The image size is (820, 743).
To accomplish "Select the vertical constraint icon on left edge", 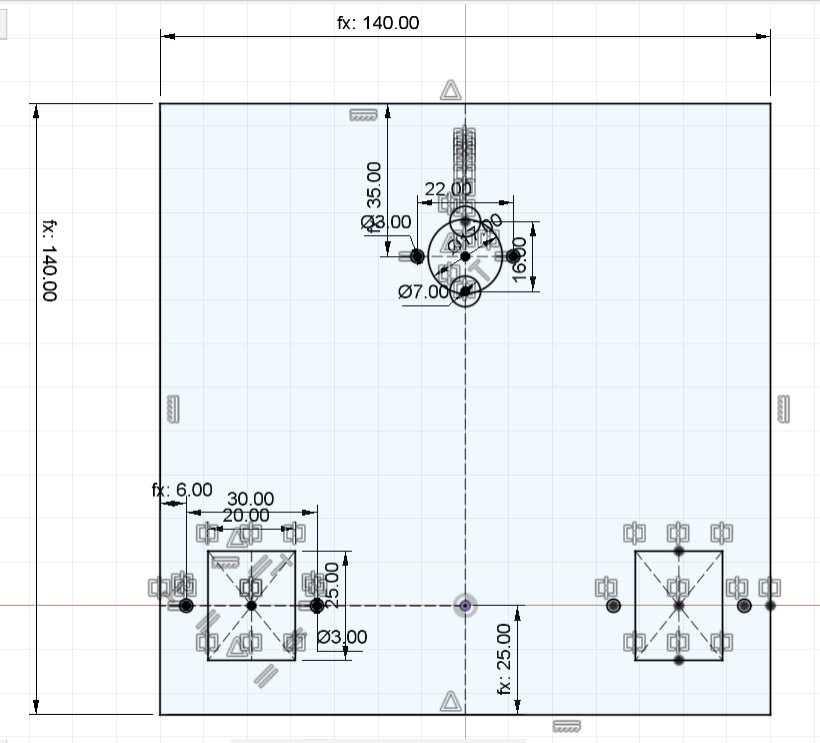I will [172, 408].
